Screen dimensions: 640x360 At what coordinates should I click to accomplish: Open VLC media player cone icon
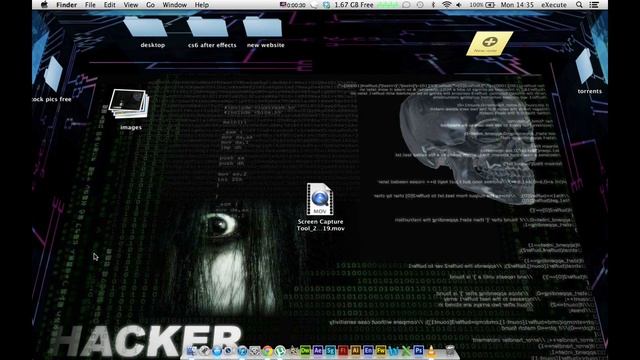[431, 350]
